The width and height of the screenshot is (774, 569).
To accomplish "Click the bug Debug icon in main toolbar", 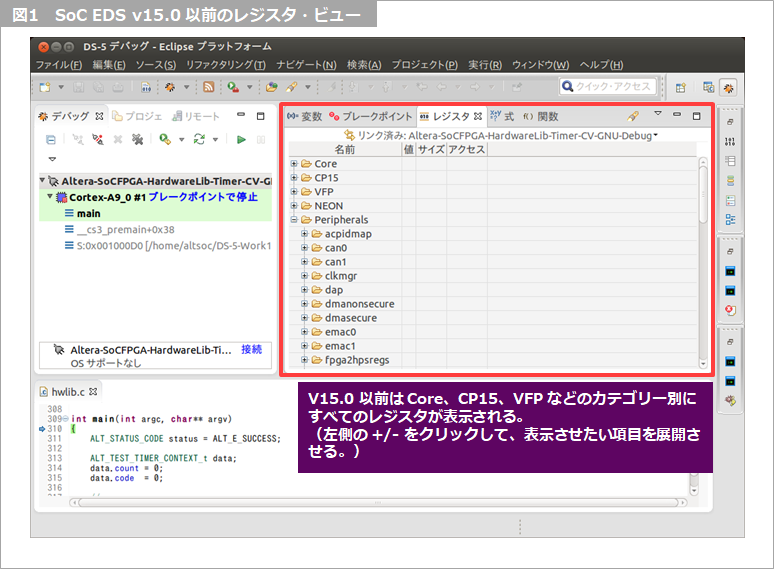I will (171, 88).
